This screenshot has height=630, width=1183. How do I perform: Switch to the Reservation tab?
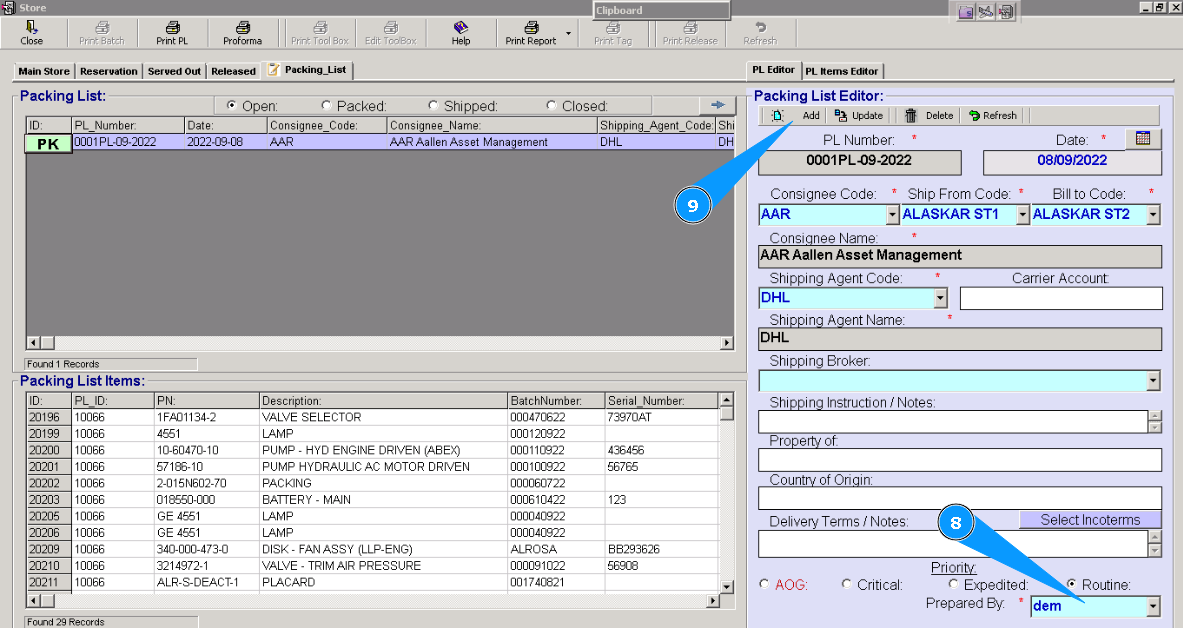(109, 71)
